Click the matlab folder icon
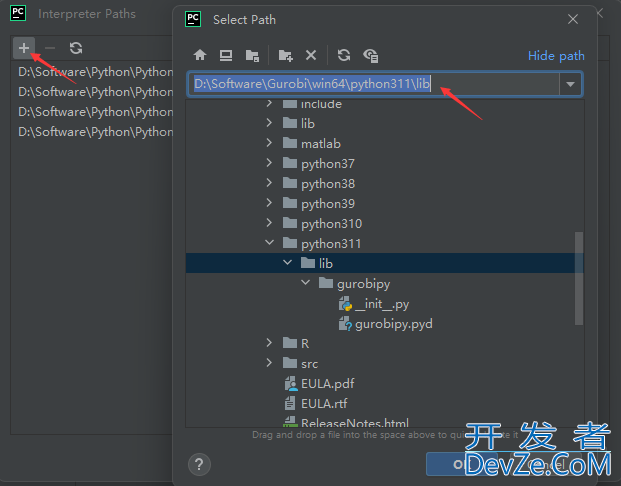 pos(290,143)
